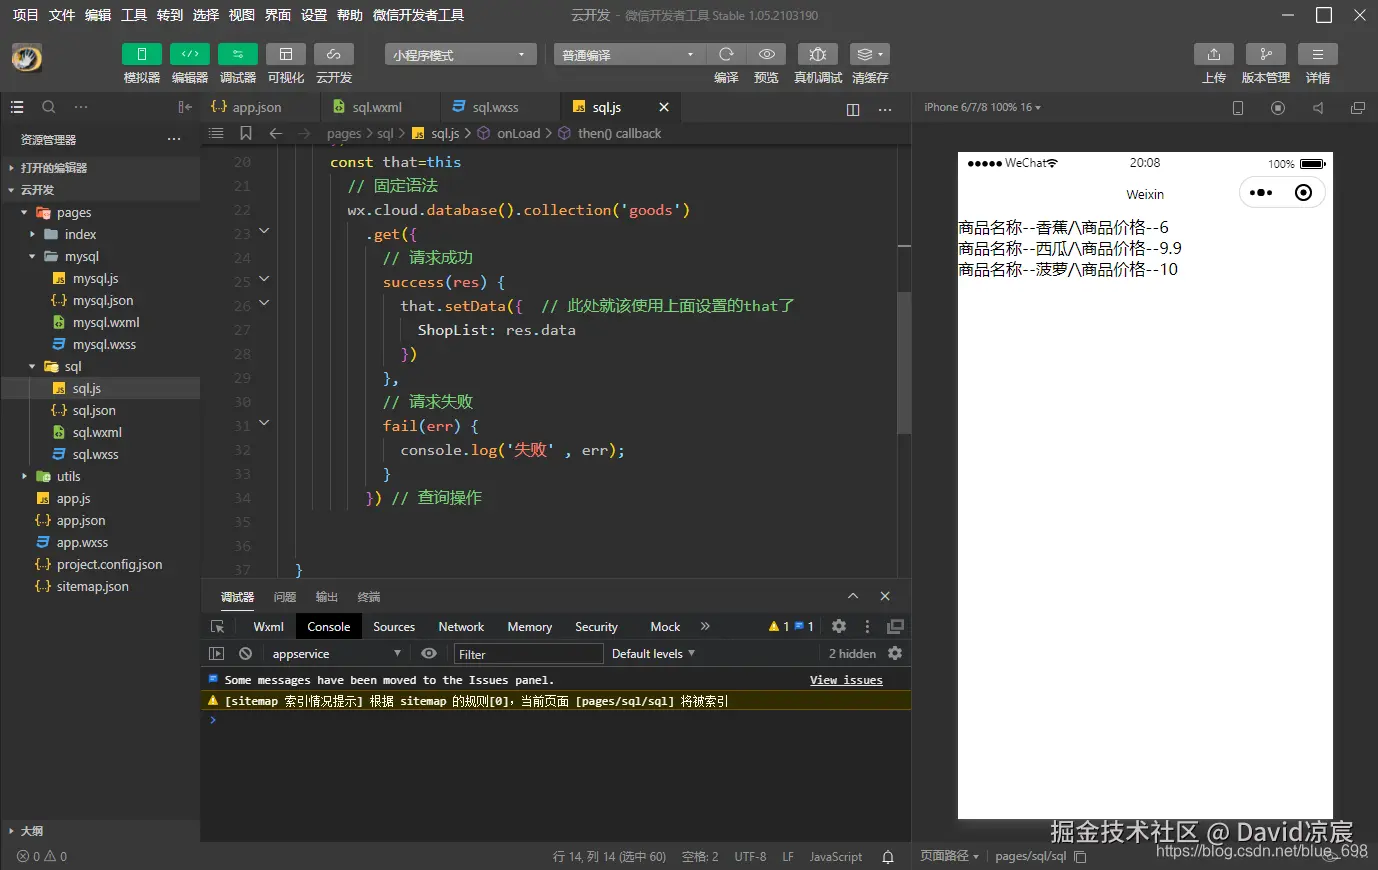Open the Network tab in debugger

pos(461,626)
